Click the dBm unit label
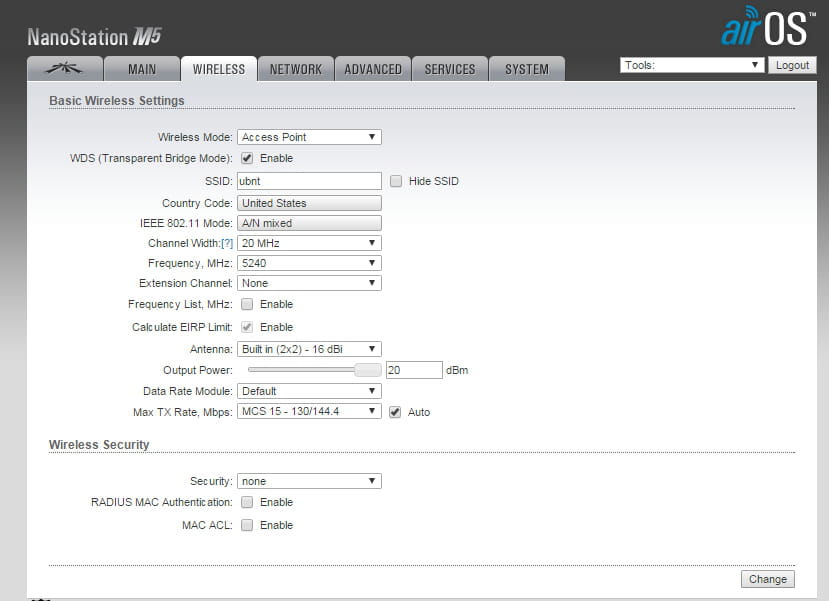This screenshot has width=829, height=601. (x=457, y=370)
